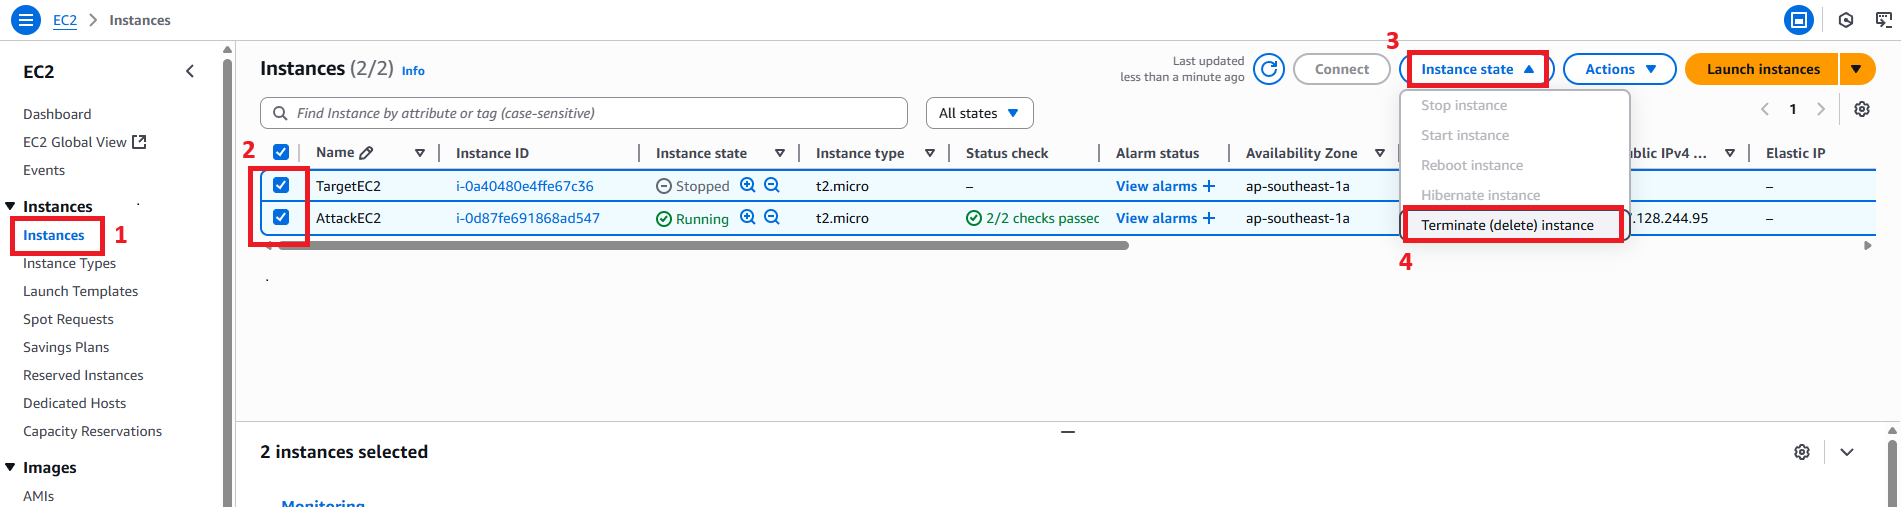The image size is (1901, 507).
Task: Click the horizontal table scrollbar
Action: pos(703,245)
